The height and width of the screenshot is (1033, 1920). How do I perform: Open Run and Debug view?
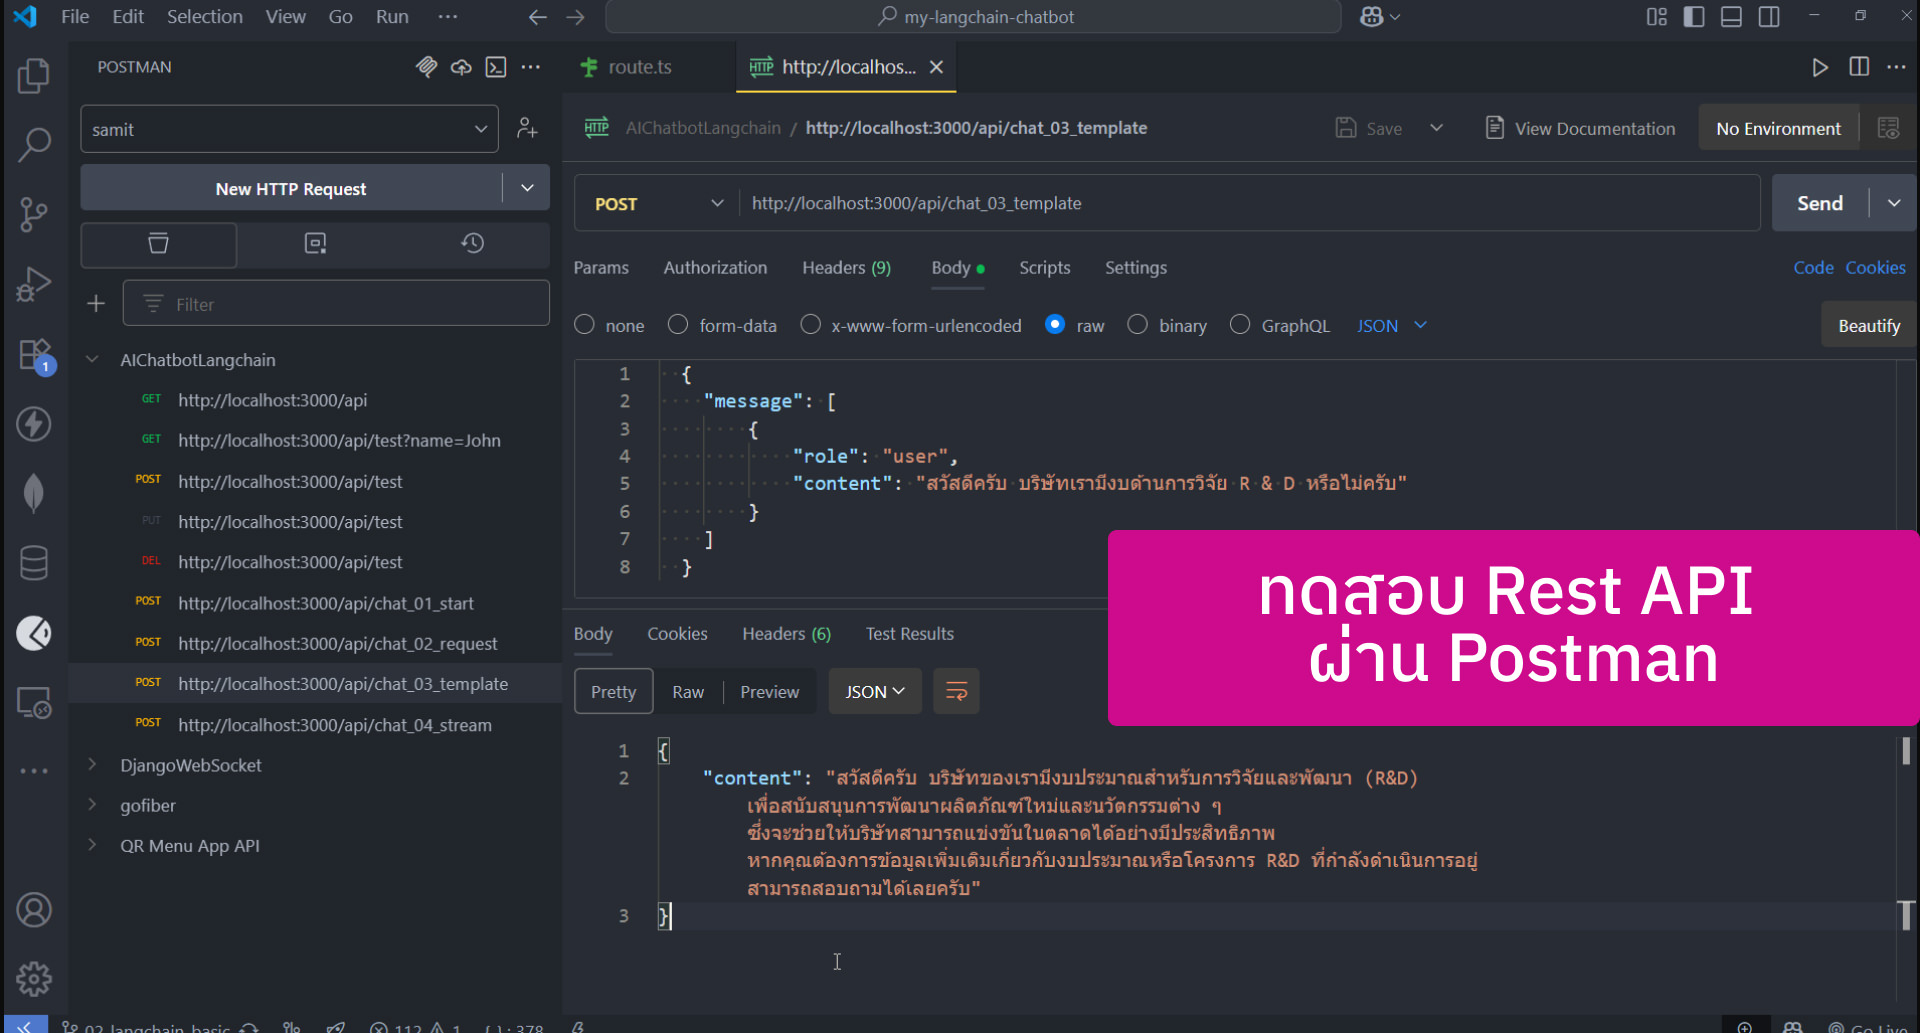(x=34, y=284)
